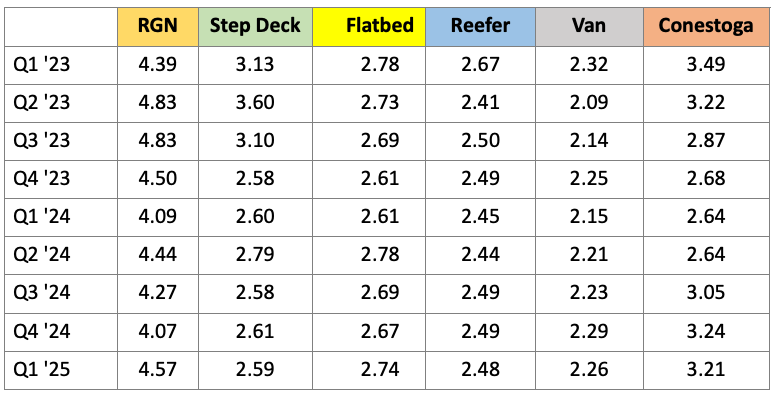Click Flatbed value 2.74 in Q1 '25
777x396 pixels.
click(x=380, y=369)
